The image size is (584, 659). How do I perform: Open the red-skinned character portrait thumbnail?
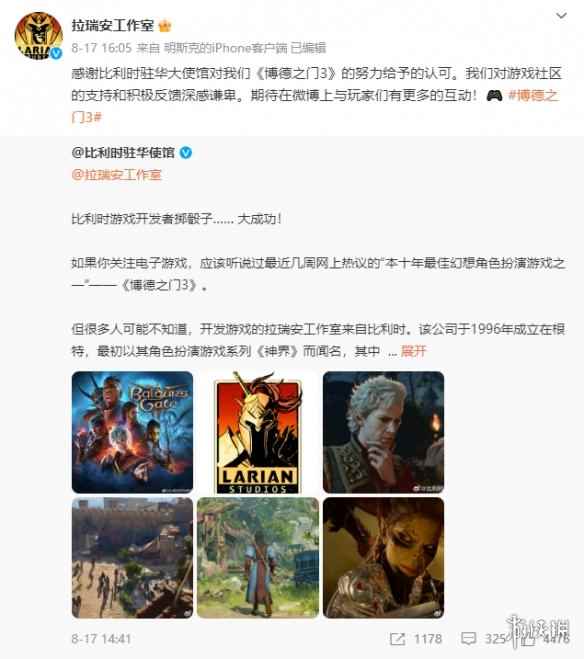click(x=383, y=557)
